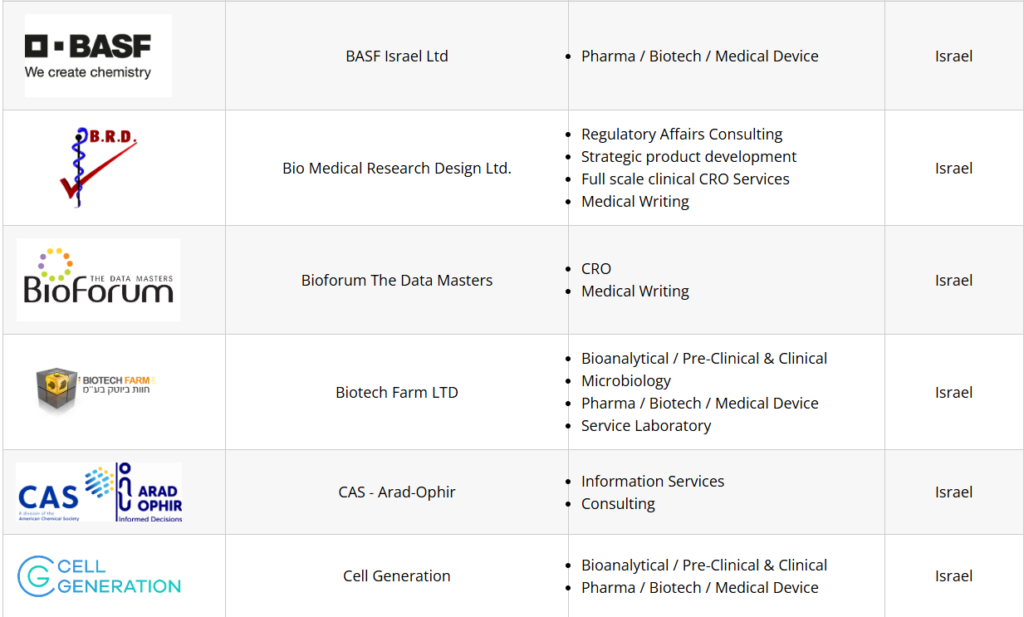Screen dimensions: 1024x617
Task: Open the CAS - Arad-Ophir company entry
Action: click(397, 492)
